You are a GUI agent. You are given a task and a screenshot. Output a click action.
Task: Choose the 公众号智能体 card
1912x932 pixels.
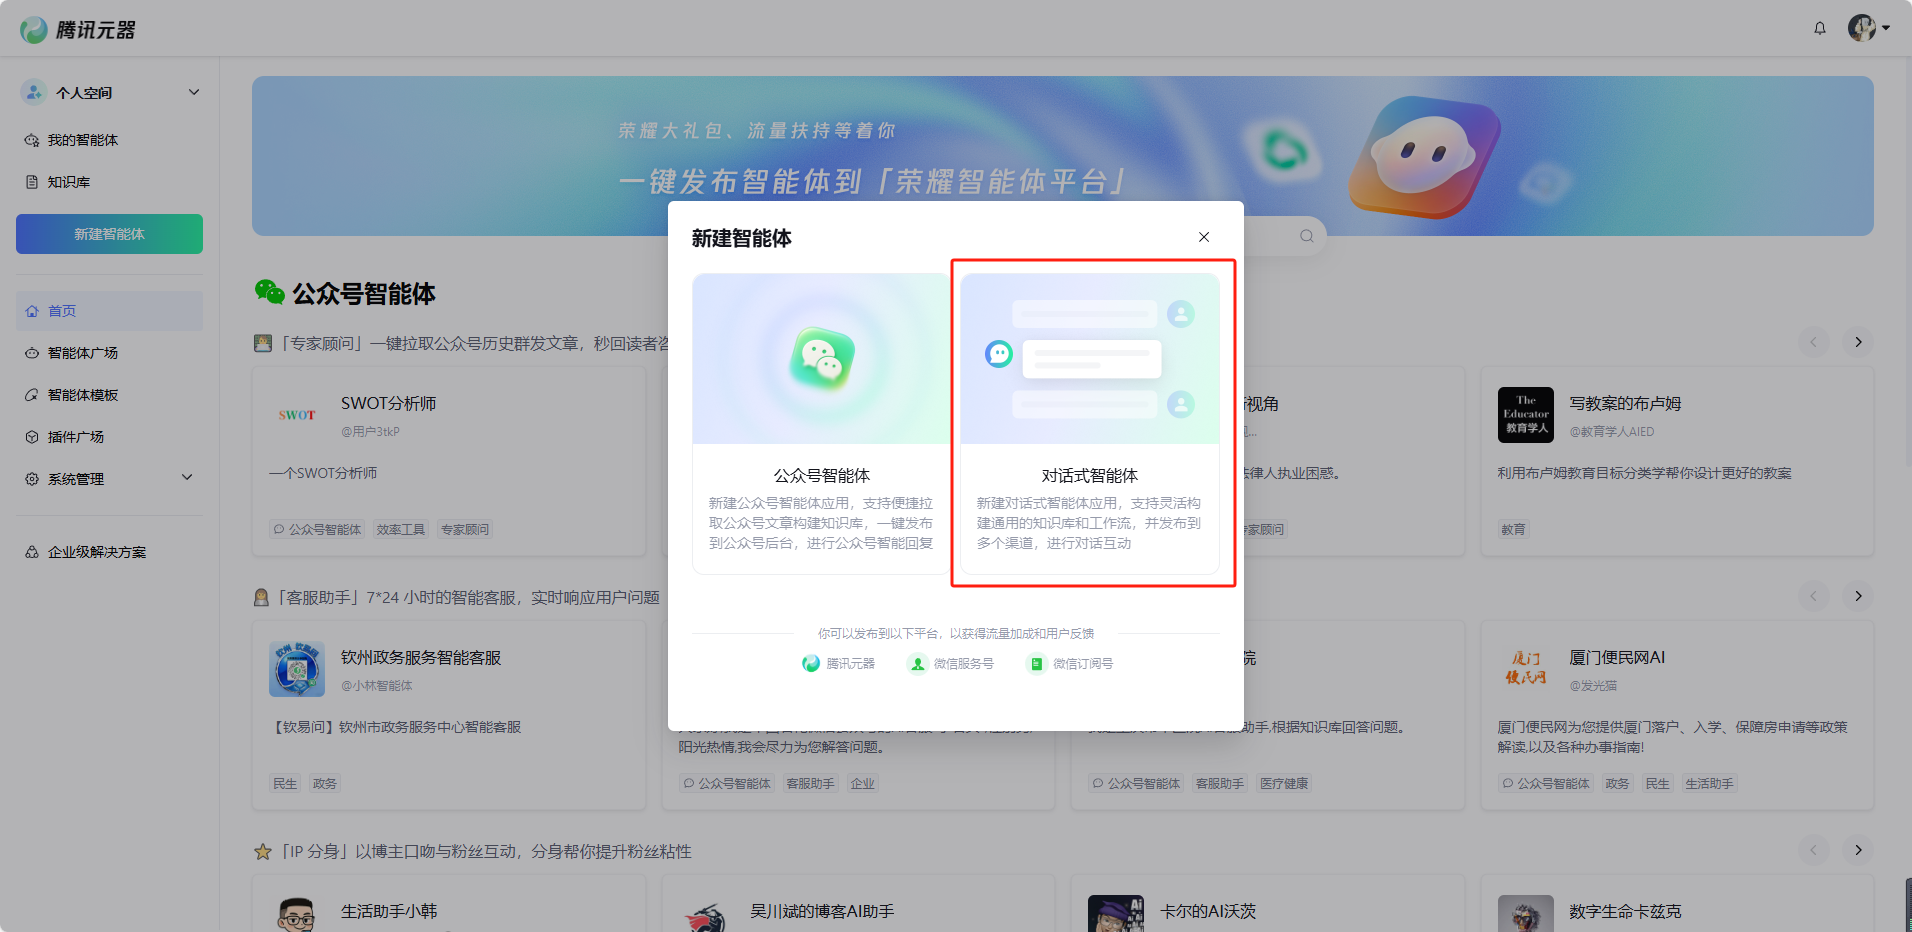point(822,424)
